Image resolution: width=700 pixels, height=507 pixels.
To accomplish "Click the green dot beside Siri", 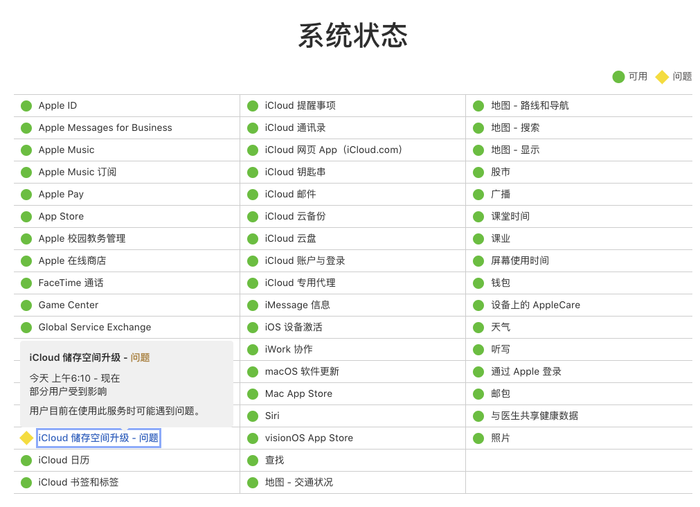I will tap(253, 416).
